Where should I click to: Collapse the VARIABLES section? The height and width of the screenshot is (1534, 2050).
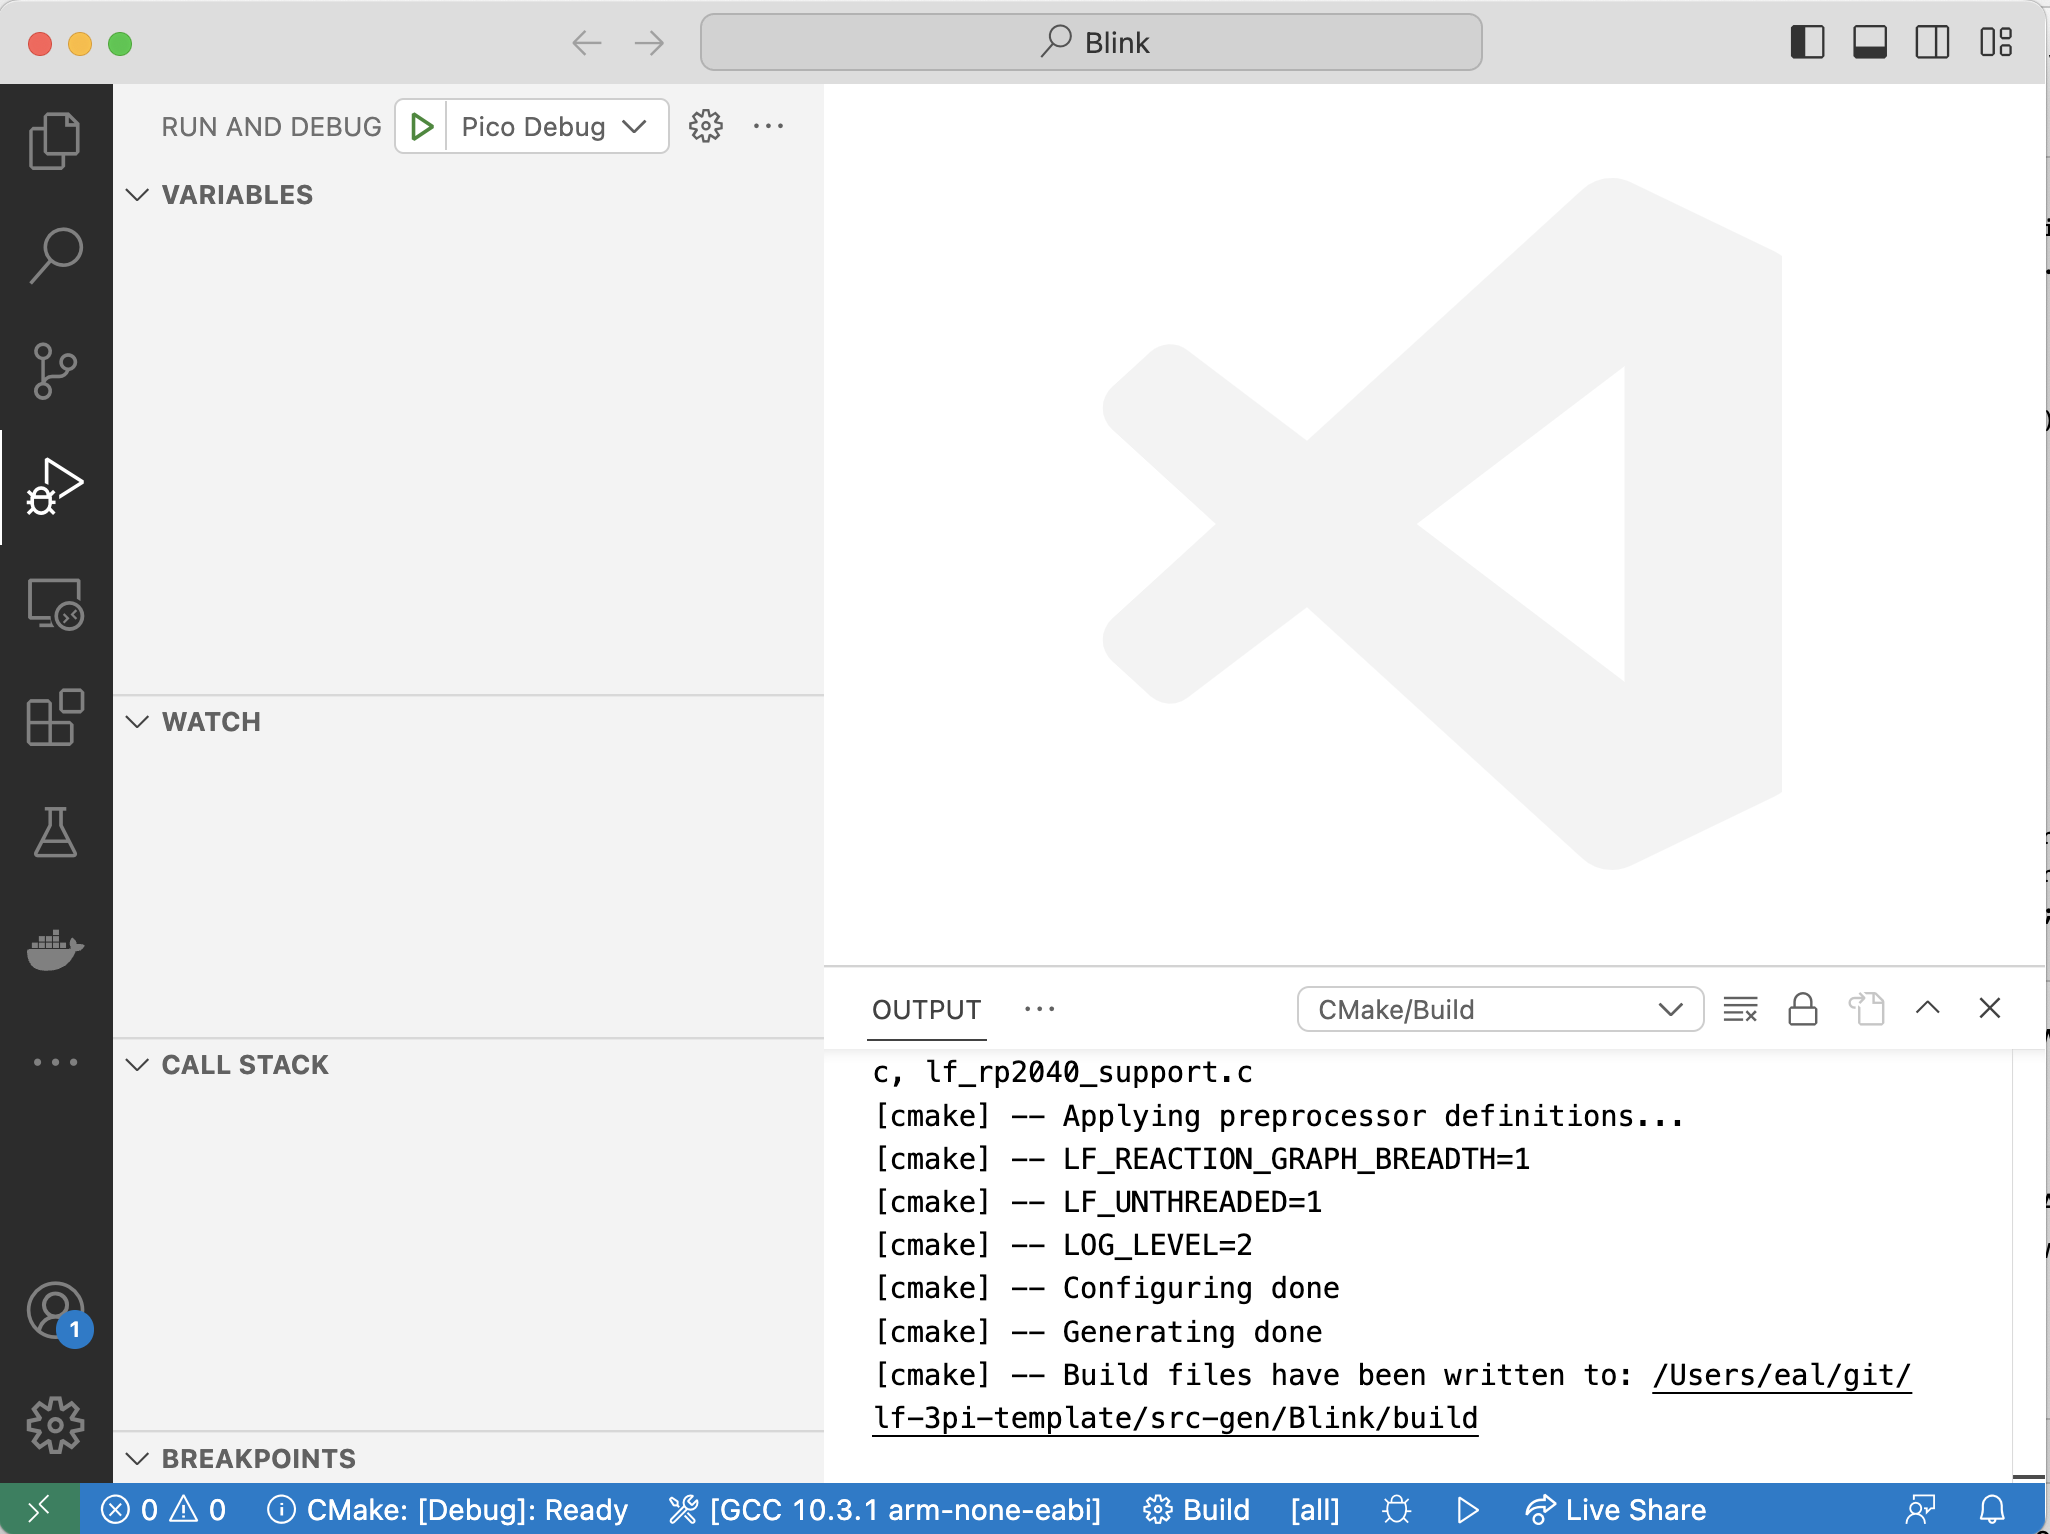tap(237, 195)
